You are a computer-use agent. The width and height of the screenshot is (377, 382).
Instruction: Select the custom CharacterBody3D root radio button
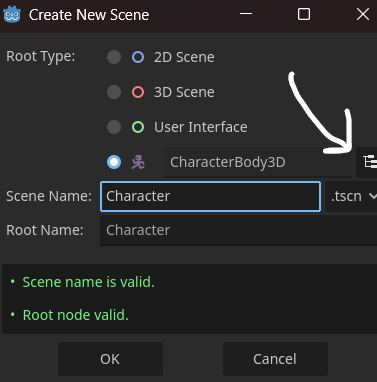point(114,162)
